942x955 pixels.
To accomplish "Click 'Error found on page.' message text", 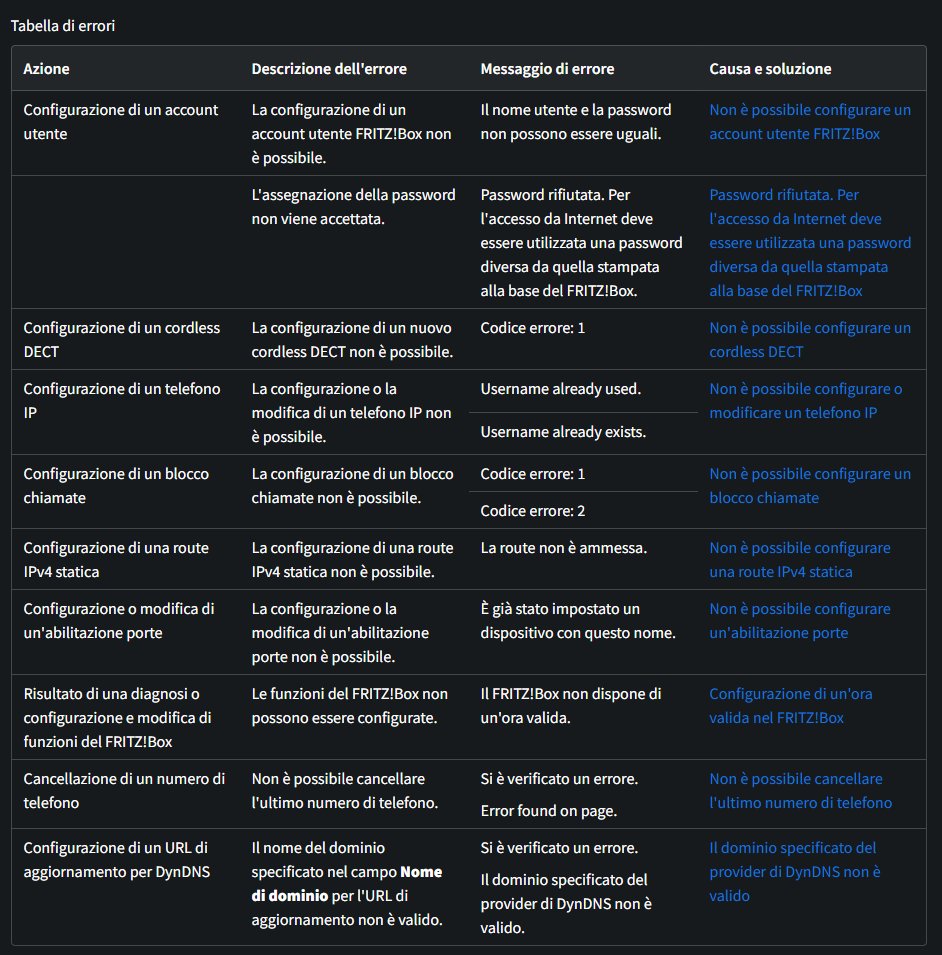I will [x=548, y=811].
